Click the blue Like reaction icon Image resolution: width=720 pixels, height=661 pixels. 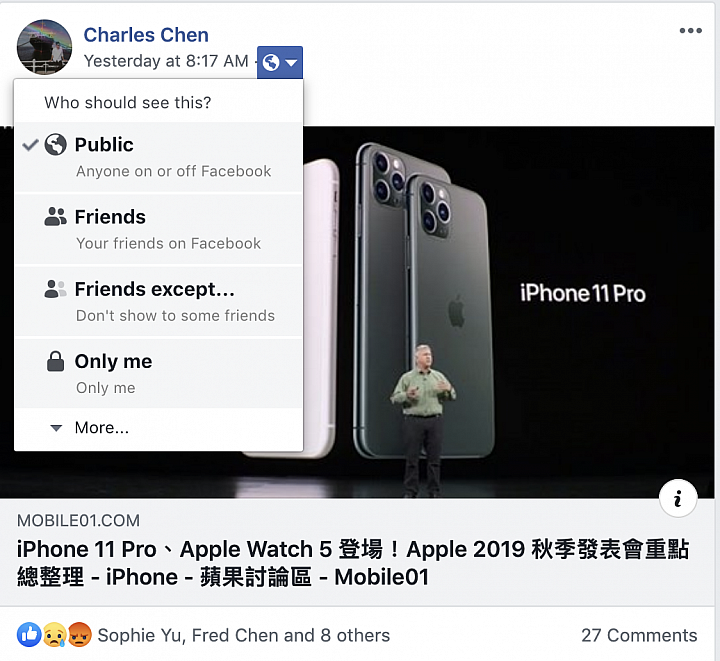tap(29, 635)
